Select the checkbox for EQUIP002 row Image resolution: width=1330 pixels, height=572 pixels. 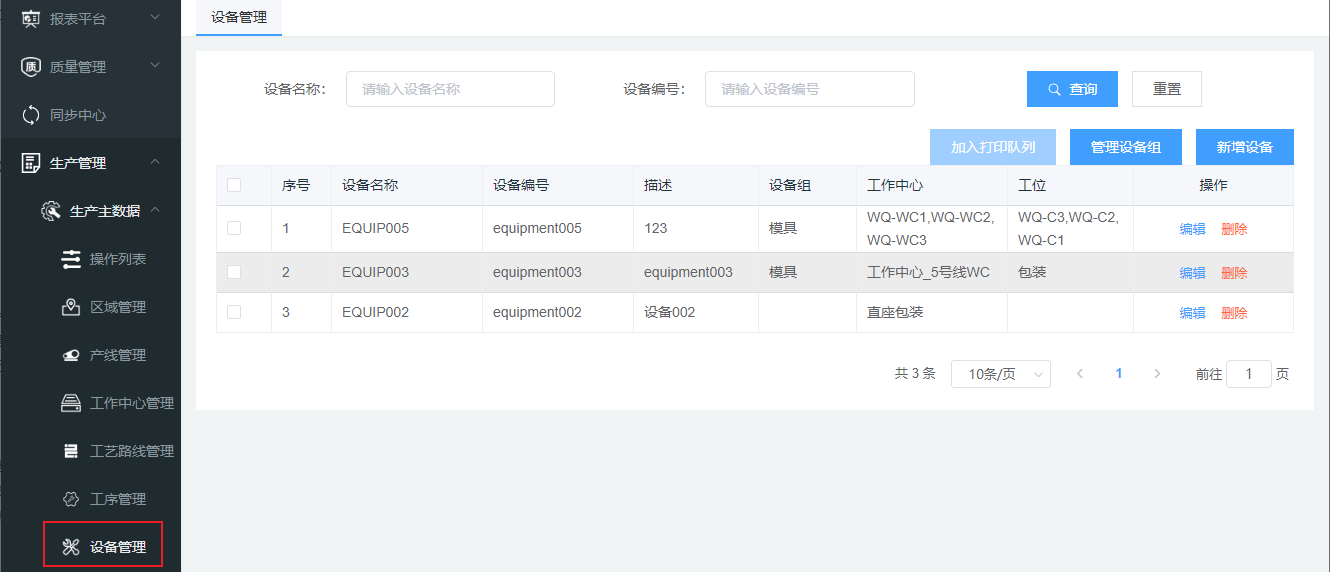point(234,312)
